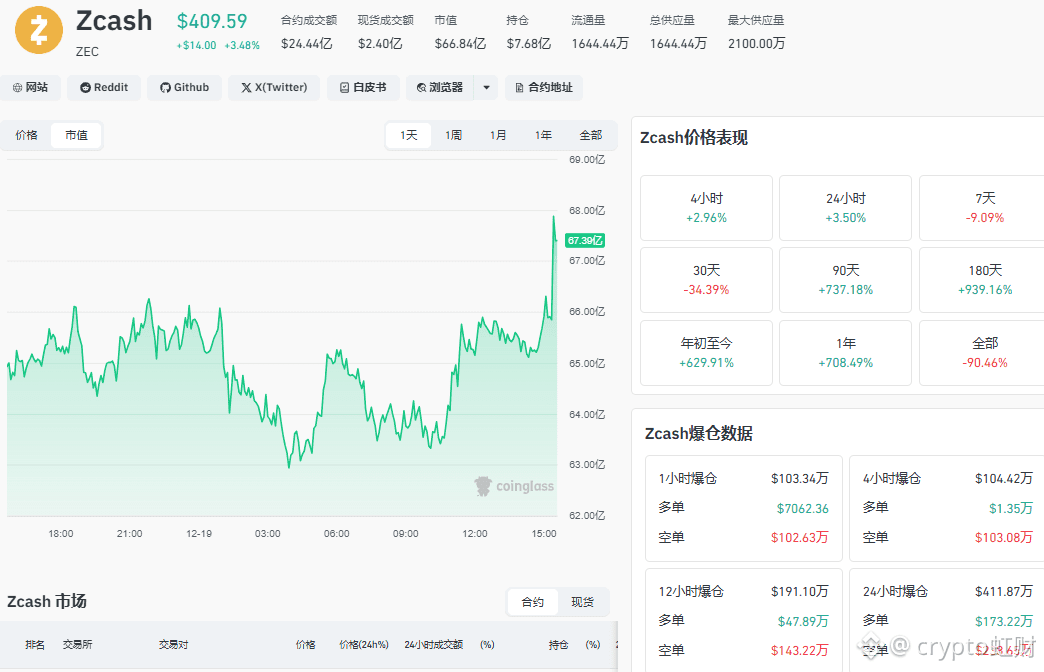The image size is (1044, 672).
Task: Select the 1周 time range
Action: coord(453,135)
